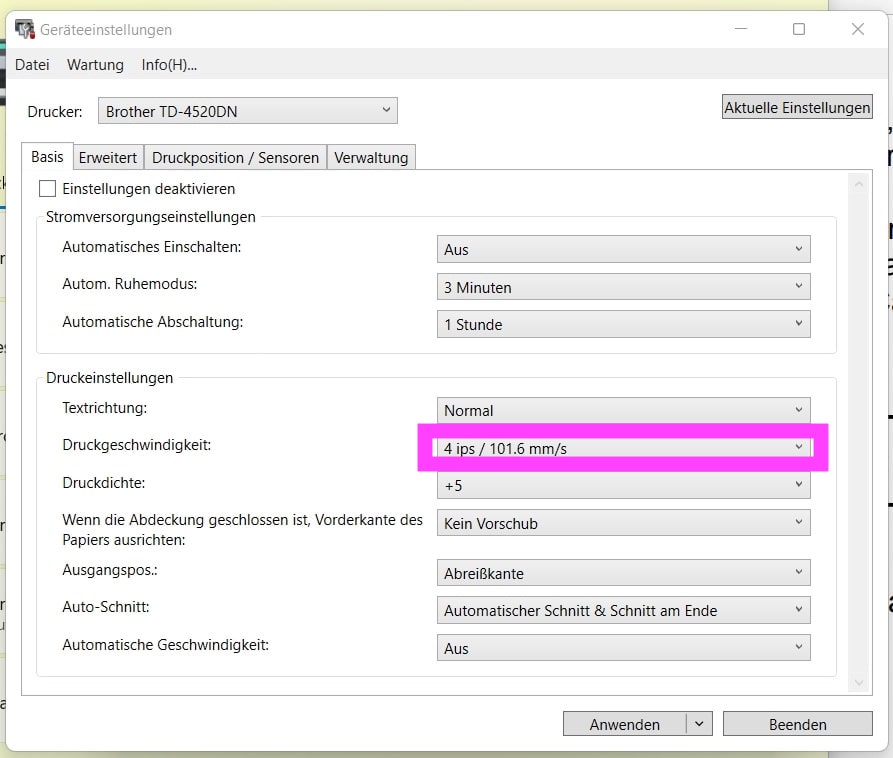Toggle the Einstellungen deaktivieren checkbox
The height and width of the screenshot is (758, 893).
pos(47,189)
